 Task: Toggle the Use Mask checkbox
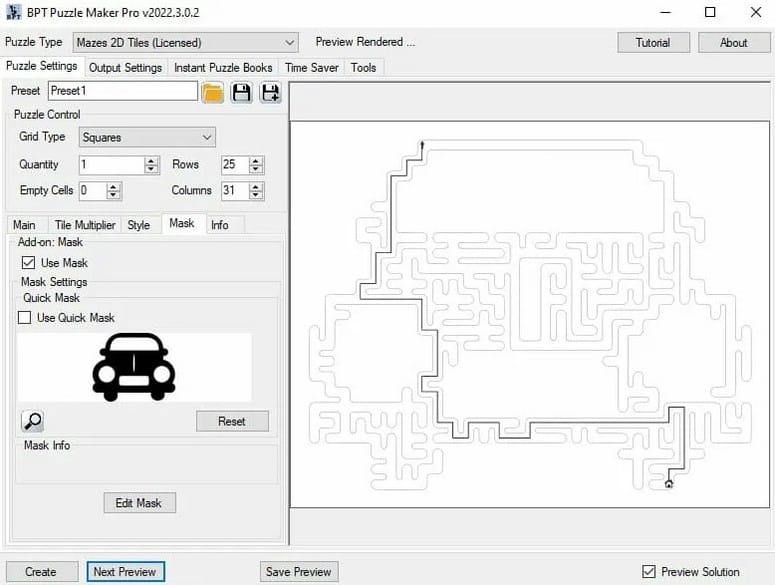[x=28, y=263]
